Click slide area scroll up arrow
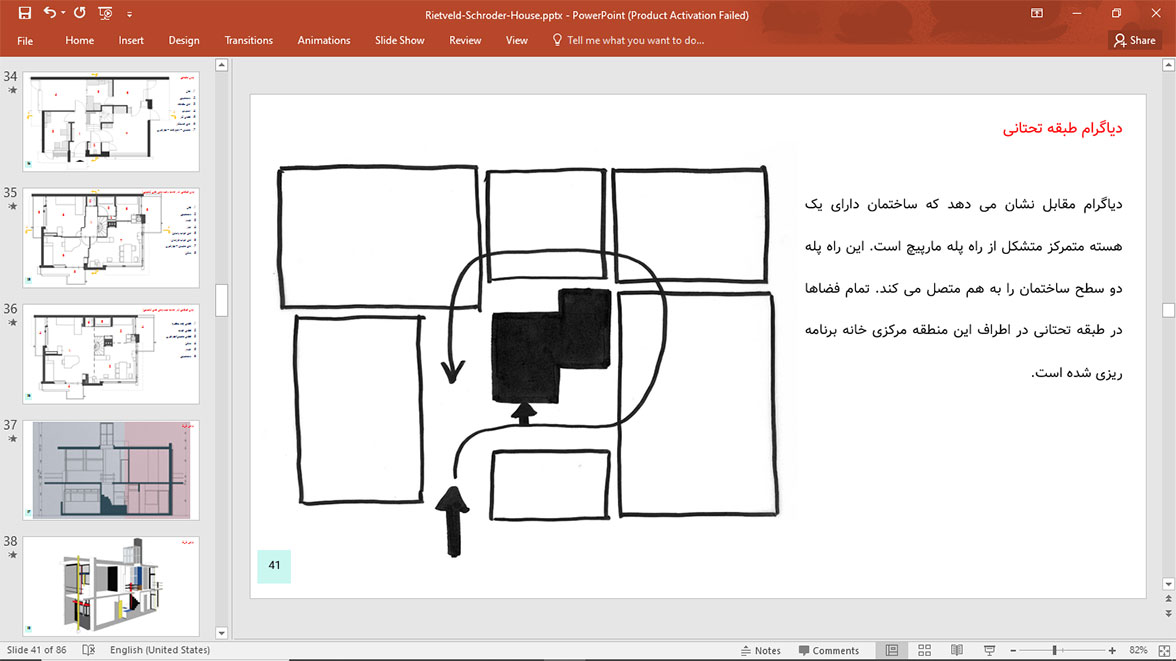Image resolution: width=1176 pixels, height=661 pixels. pos(1168,65)
